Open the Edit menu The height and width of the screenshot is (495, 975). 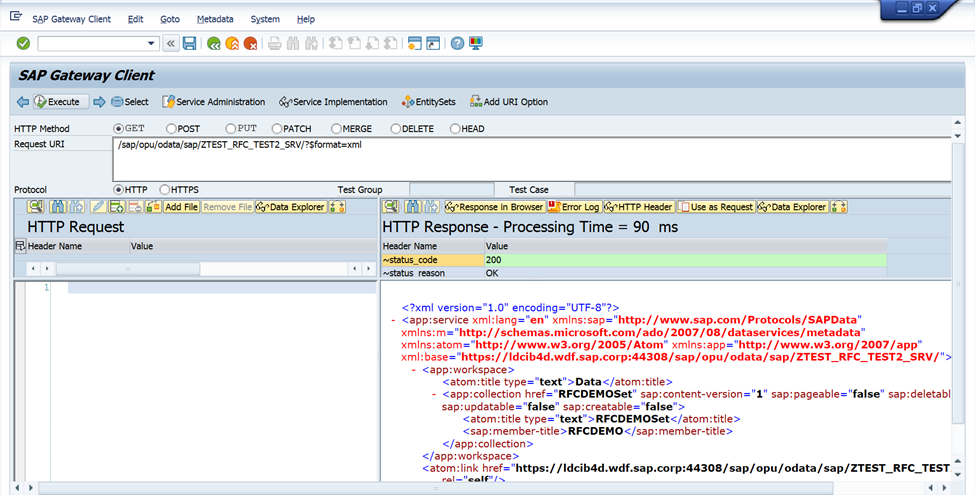click(x=136, y=19)
